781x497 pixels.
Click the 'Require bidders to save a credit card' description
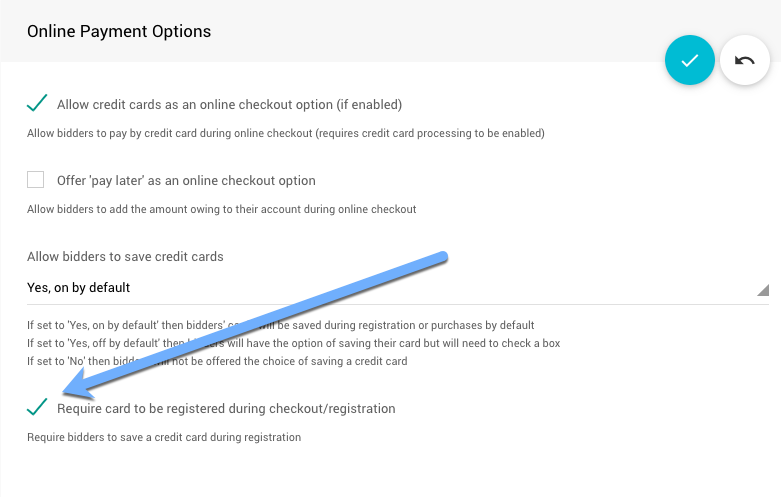[x=164, y=437]
